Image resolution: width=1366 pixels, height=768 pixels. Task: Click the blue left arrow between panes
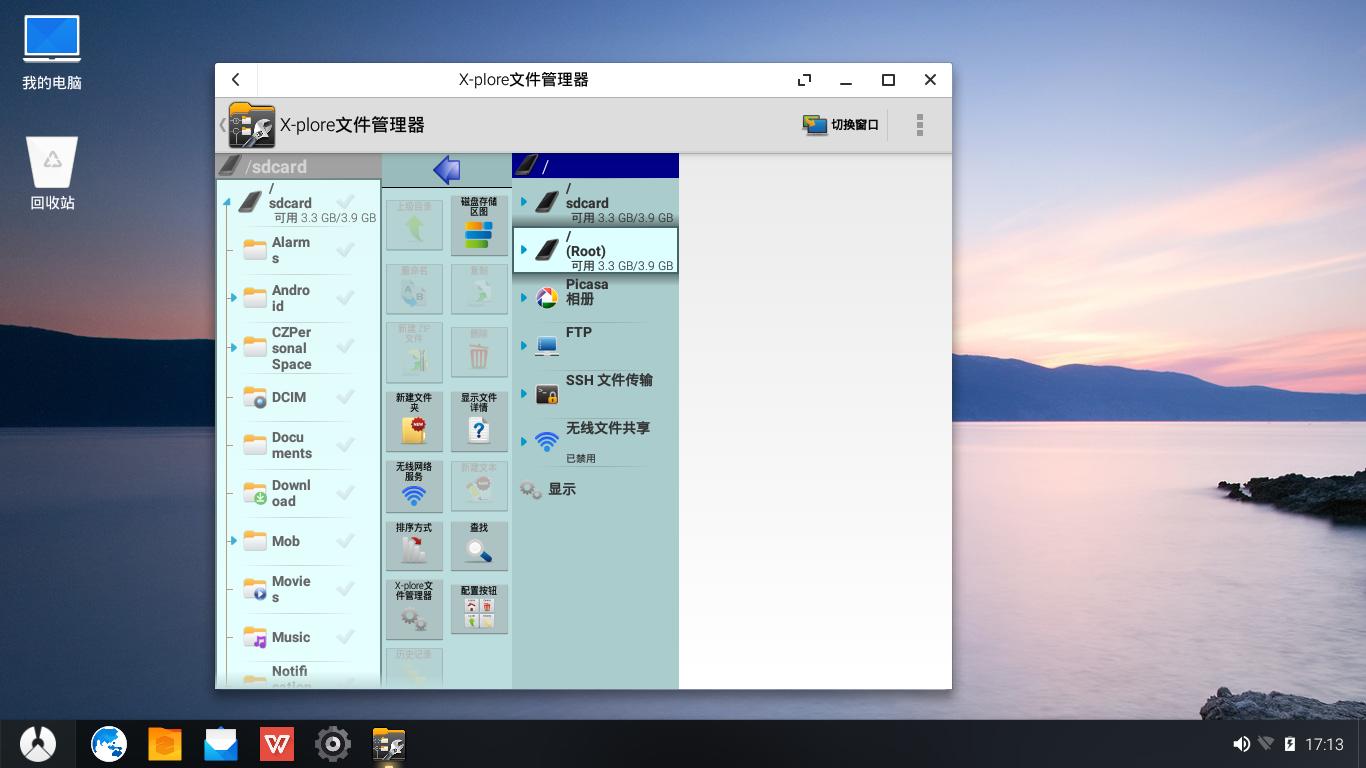[x=446, y=170]
